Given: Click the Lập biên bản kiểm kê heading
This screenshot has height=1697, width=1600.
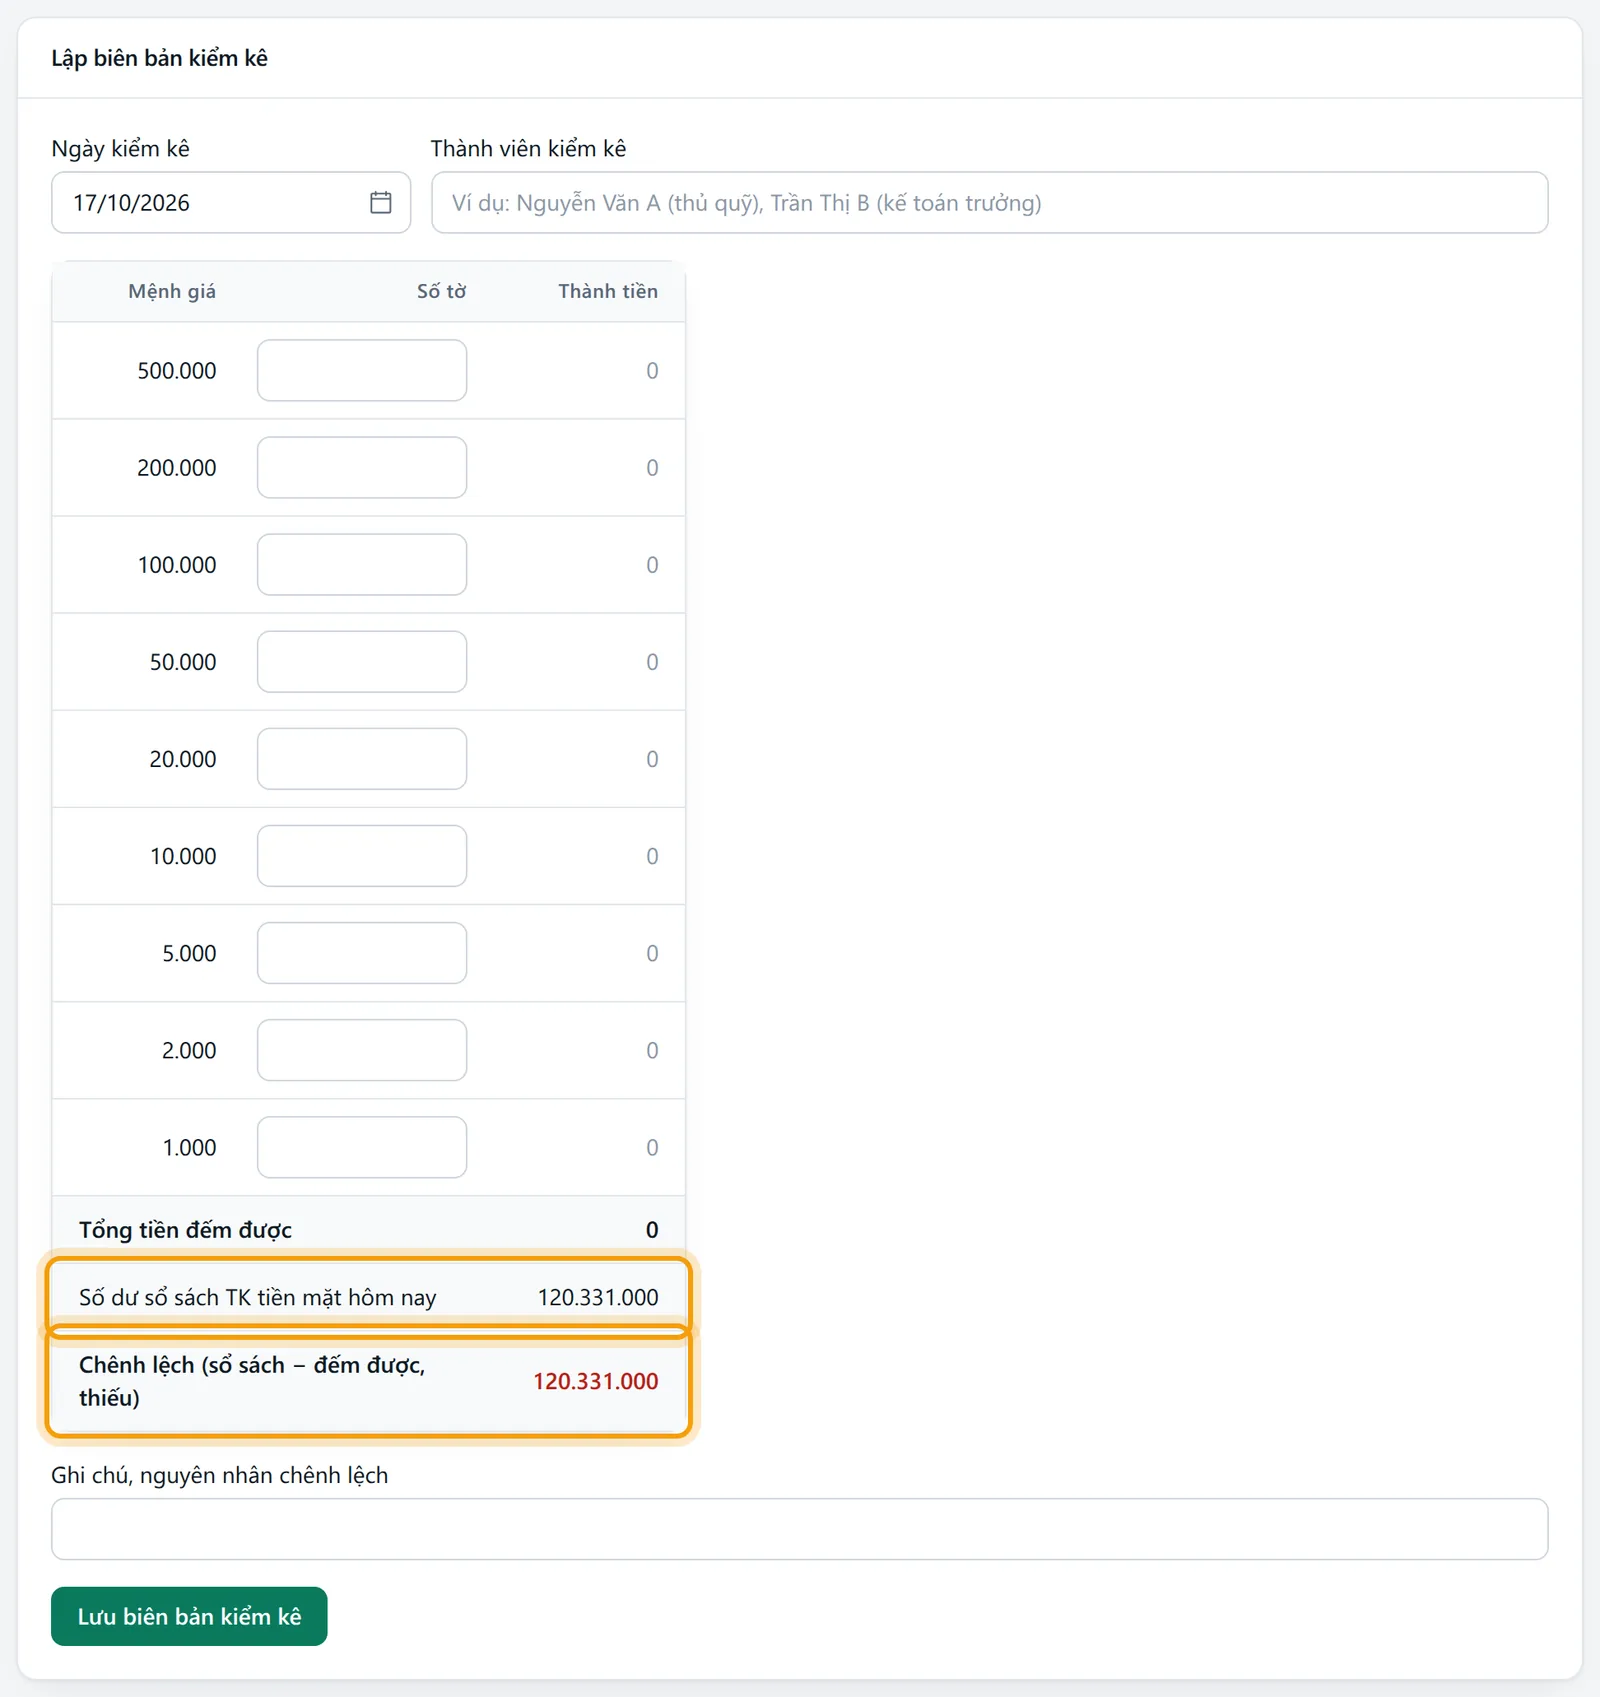Looking at the screenshot, I should [x=160, y=58].
